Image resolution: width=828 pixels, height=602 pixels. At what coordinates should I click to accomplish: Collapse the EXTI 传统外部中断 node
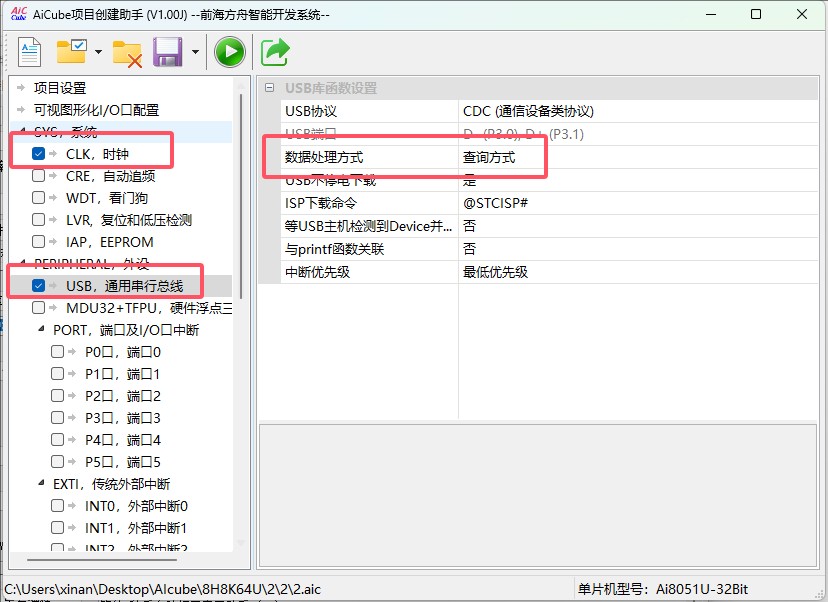click(x=42, y=483)
